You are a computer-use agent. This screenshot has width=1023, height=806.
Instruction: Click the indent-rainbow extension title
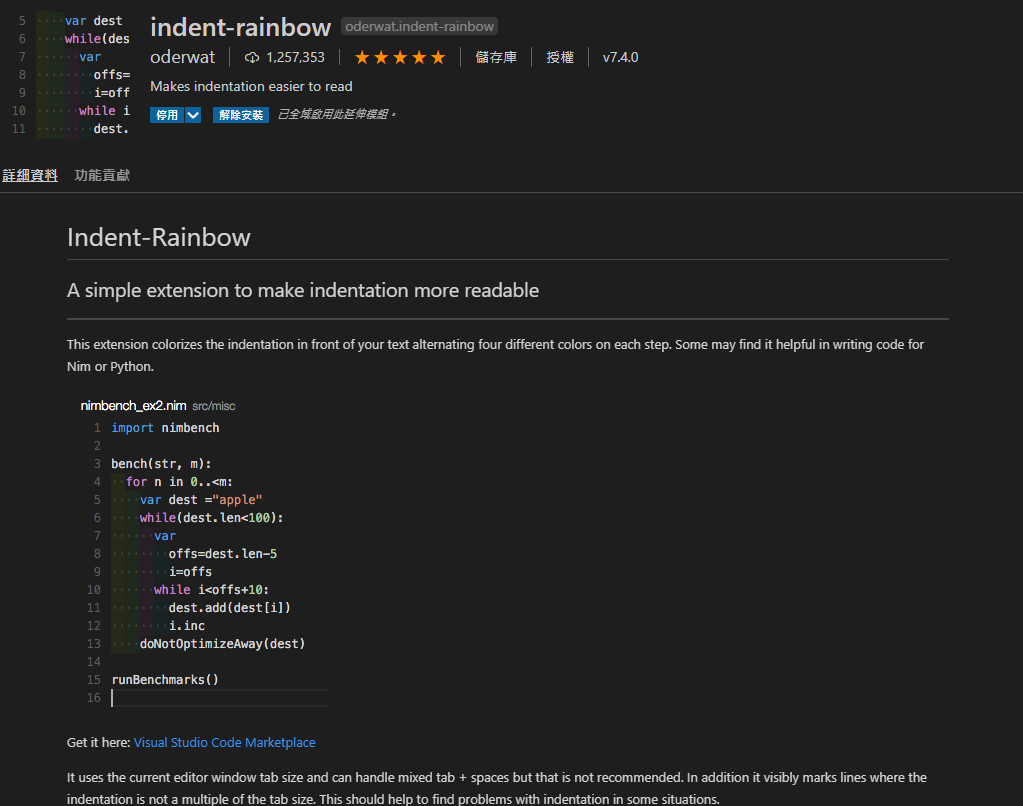coord(240,27)
